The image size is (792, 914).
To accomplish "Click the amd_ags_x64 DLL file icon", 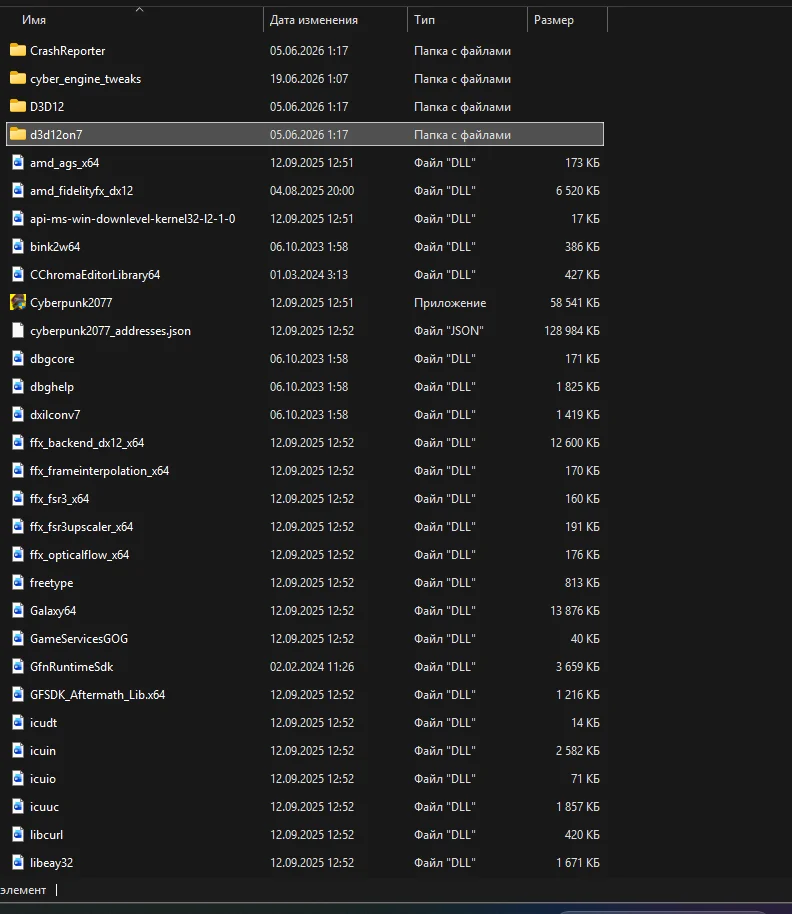I will (x=18, y=163).
